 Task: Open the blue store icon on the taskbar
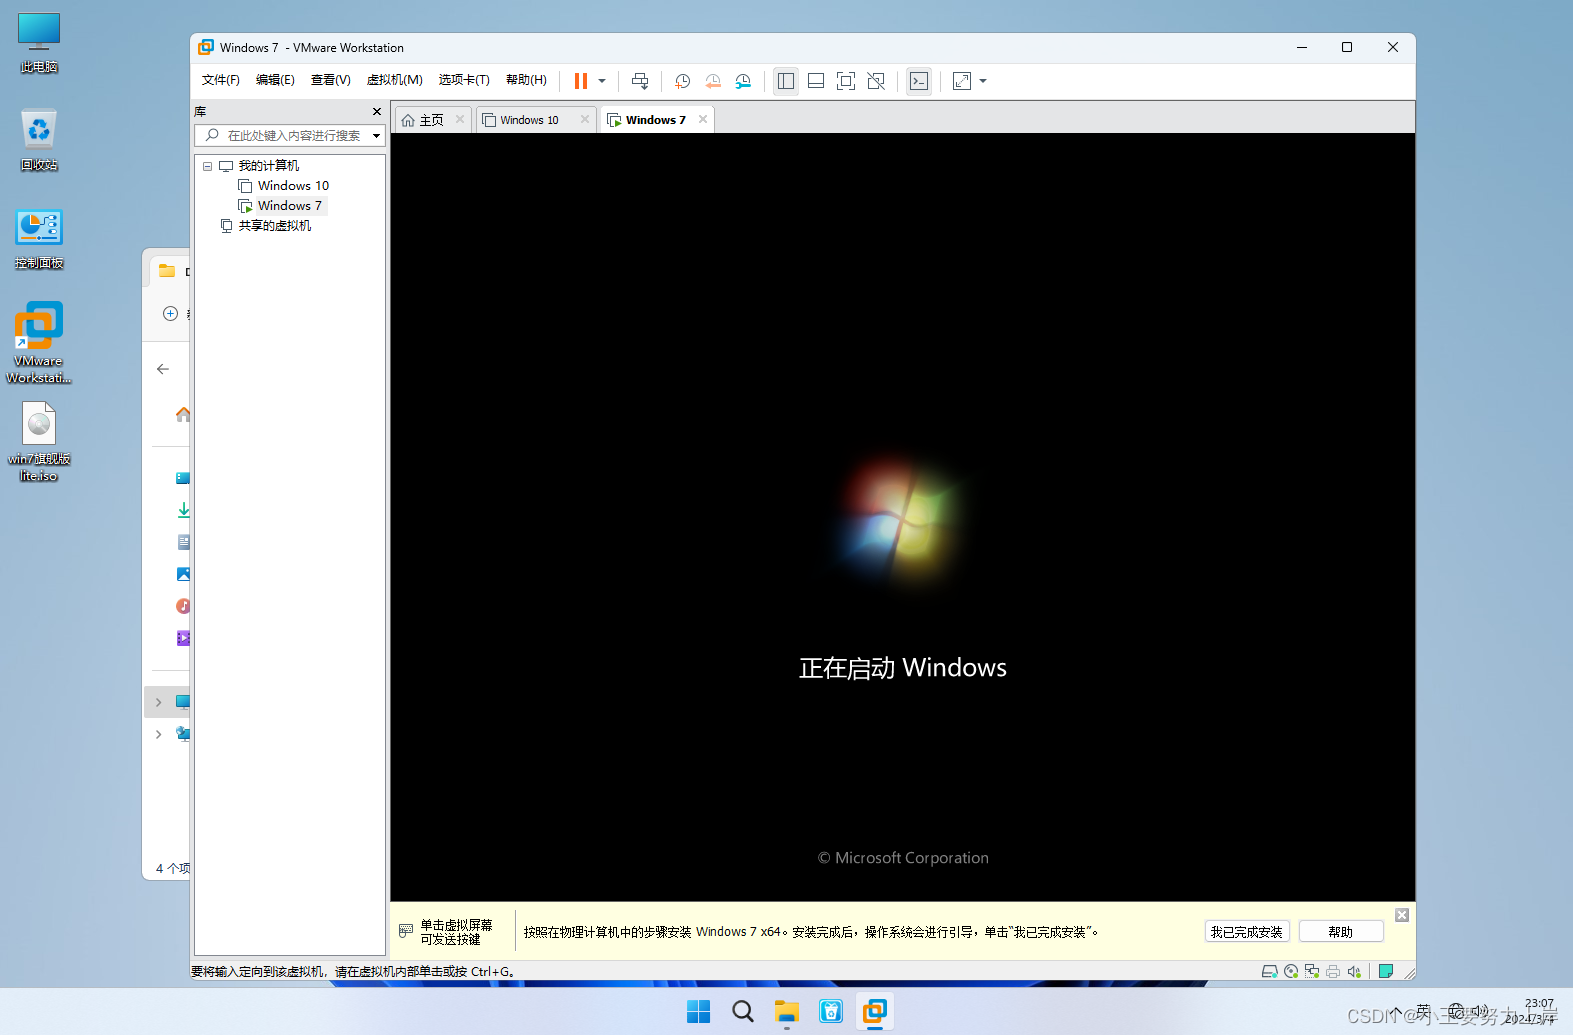831,1012
